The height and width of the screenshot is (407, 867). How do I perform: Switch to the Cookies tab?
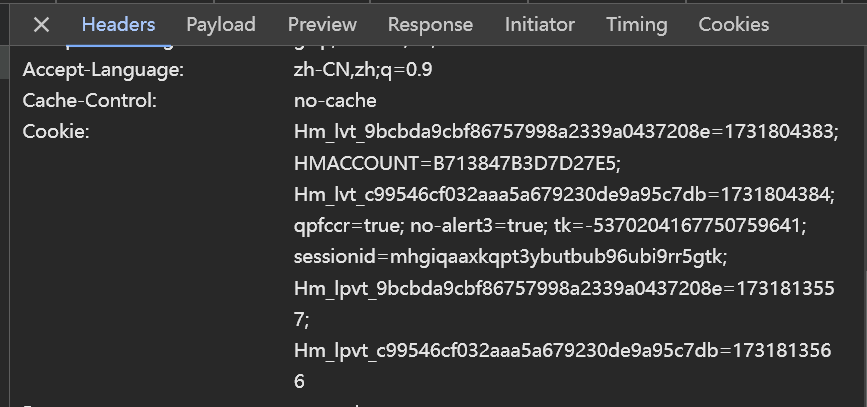click(734, 24)
